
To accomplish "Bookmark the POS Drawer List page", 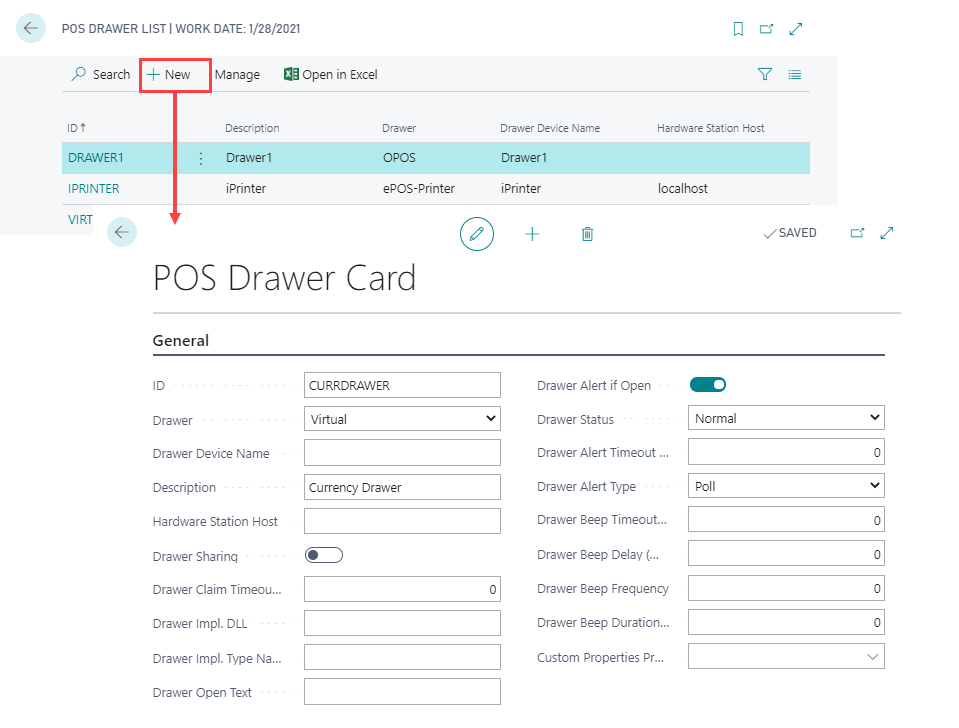I will click(738, 29).
